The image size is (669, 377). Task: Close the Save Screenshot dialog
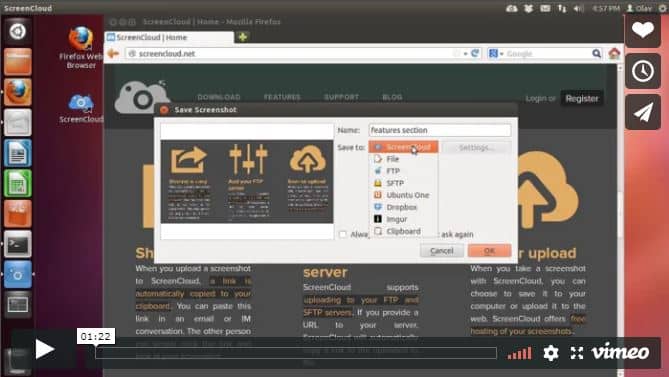pos(164,110)
